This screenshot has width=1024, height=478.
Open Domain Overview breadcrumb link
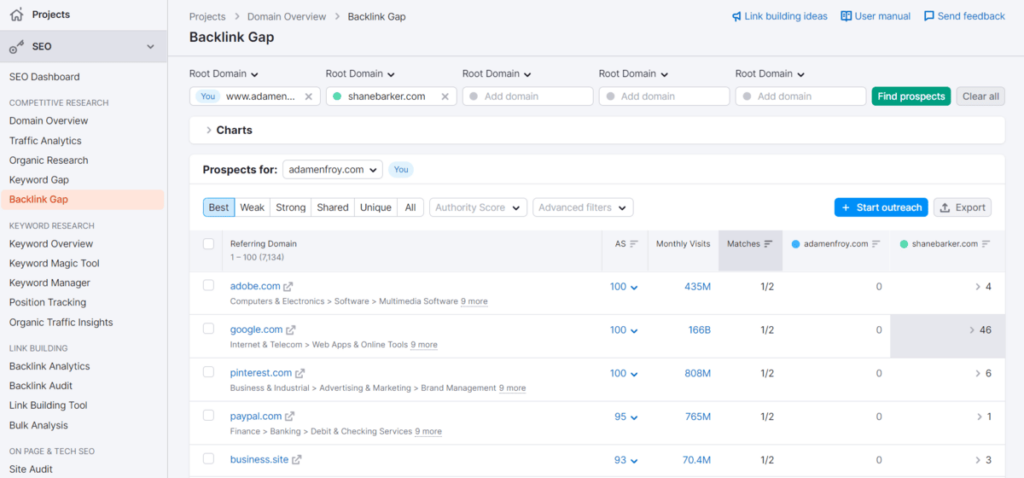286,17
